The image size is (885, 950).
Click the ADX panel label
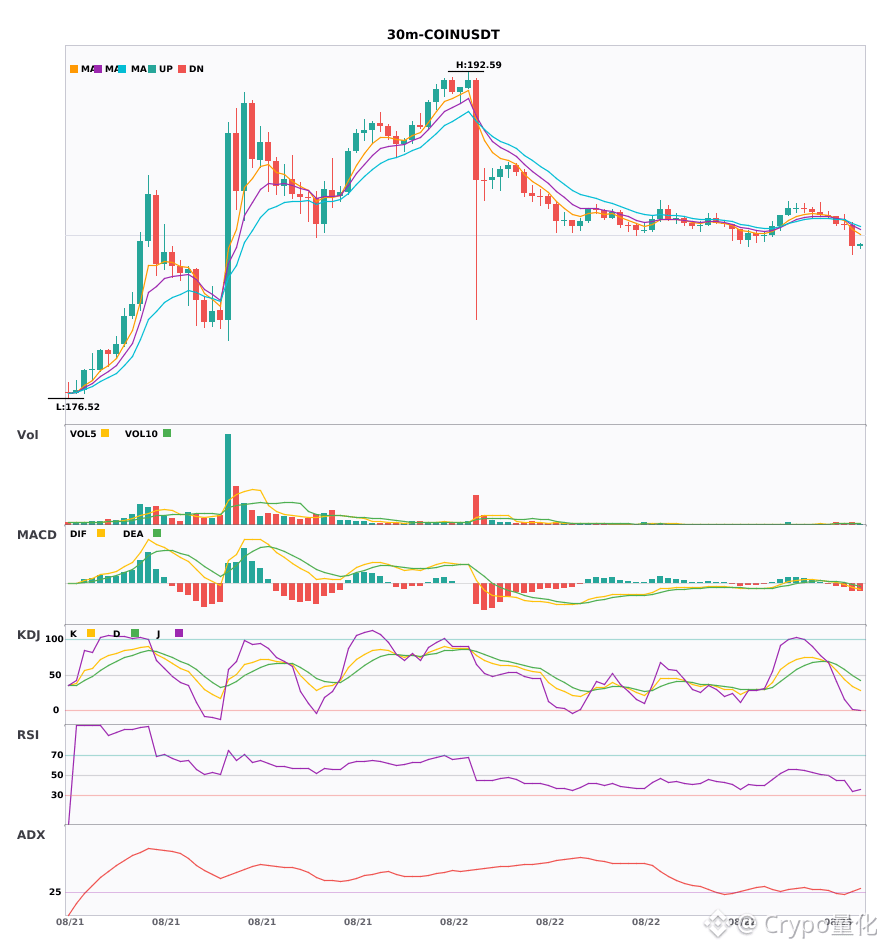(x=31, y=835)
